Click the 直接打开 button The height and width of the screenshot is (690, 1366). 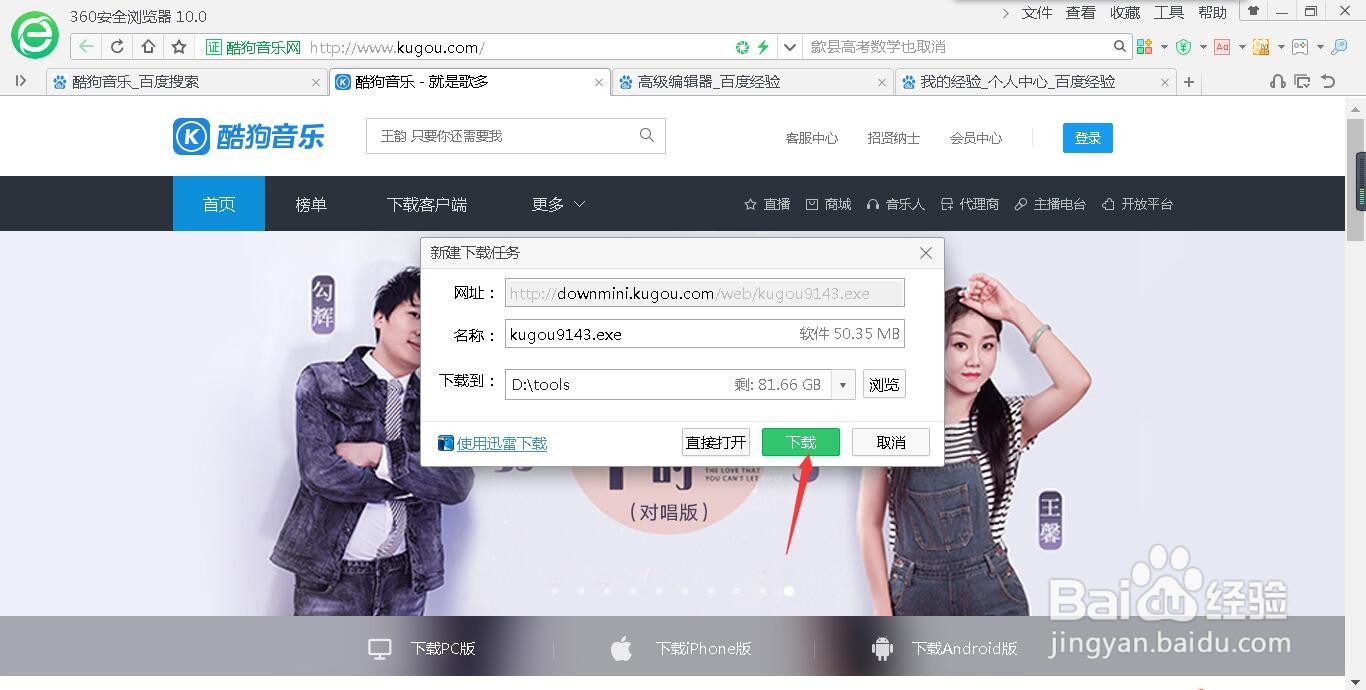[x=716, y=442]
